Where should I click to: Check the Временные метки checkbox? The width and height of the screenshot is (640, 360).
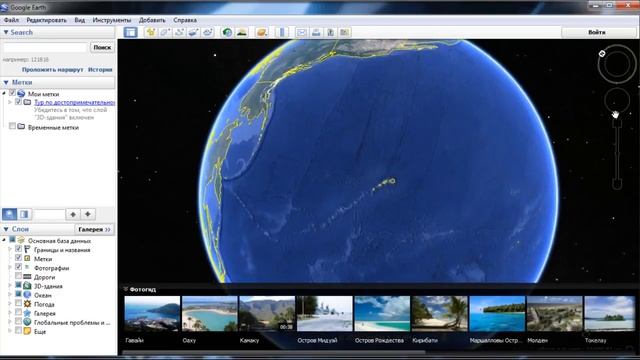click(13, 126)
